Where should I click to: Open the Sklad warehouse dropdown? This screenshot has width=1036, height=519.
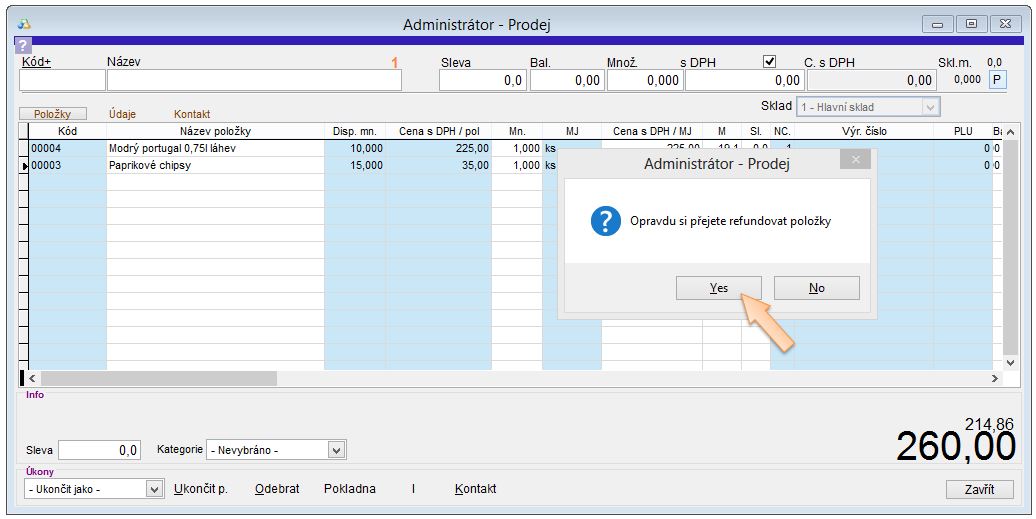click(930, 106)
